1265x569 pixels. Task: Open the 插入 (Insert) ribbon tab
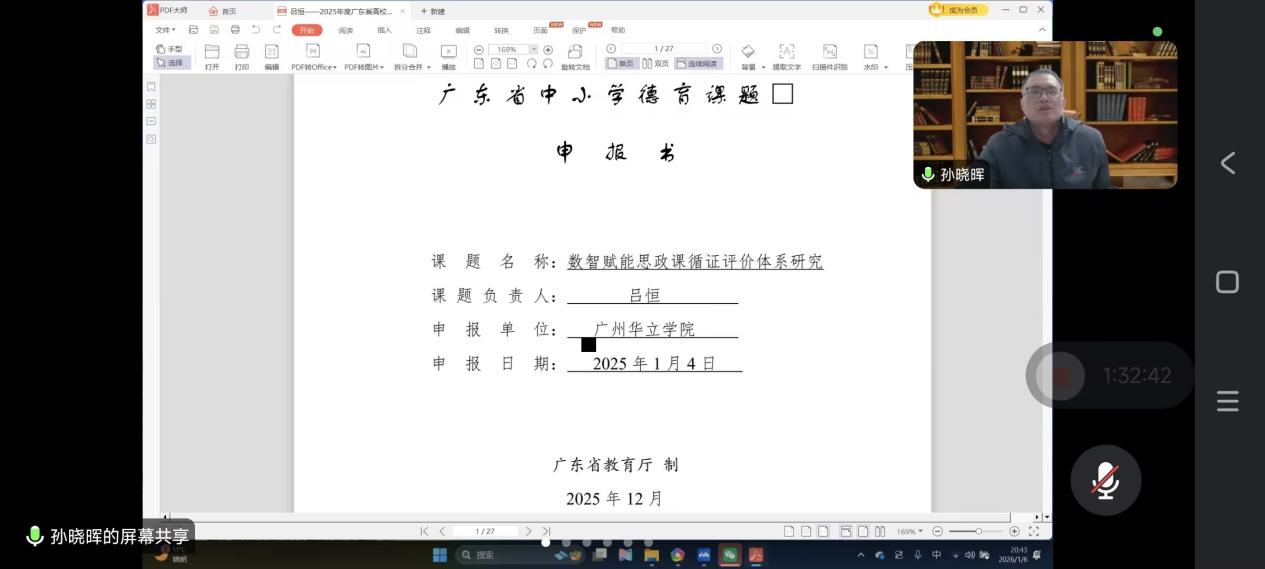tap(384, 30)
